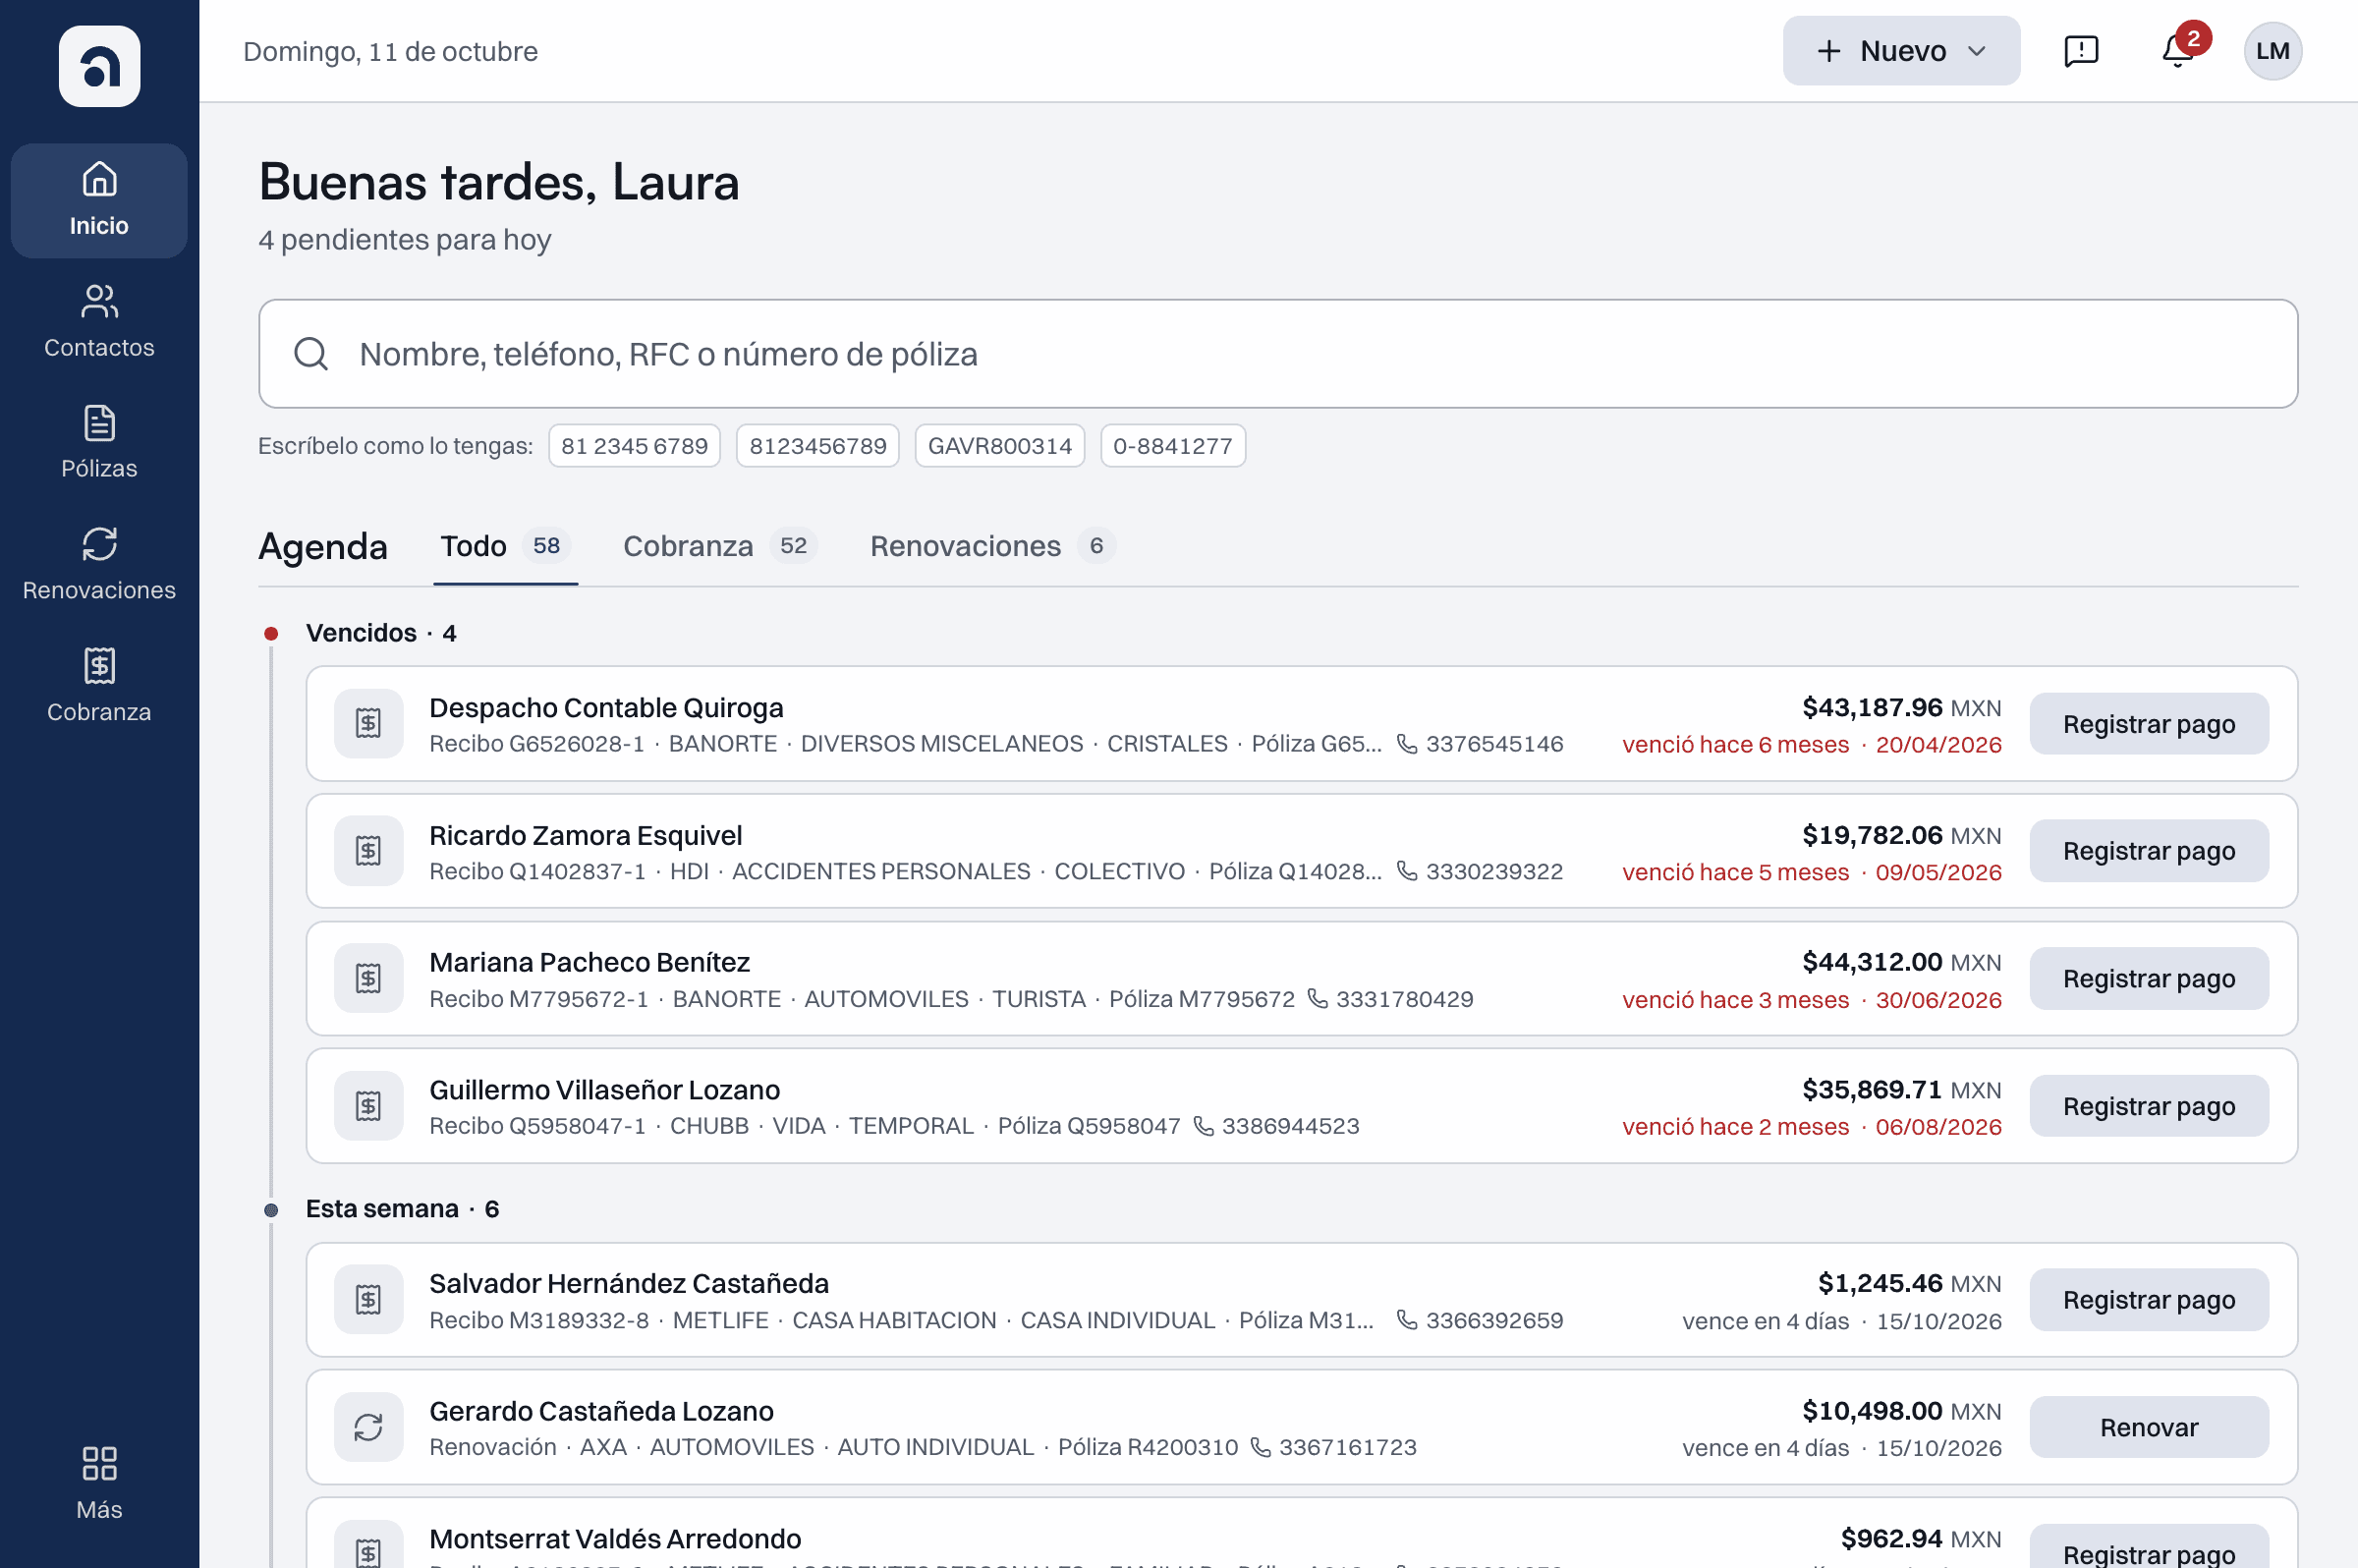Switch to the Todo tab

pos(505,546)
